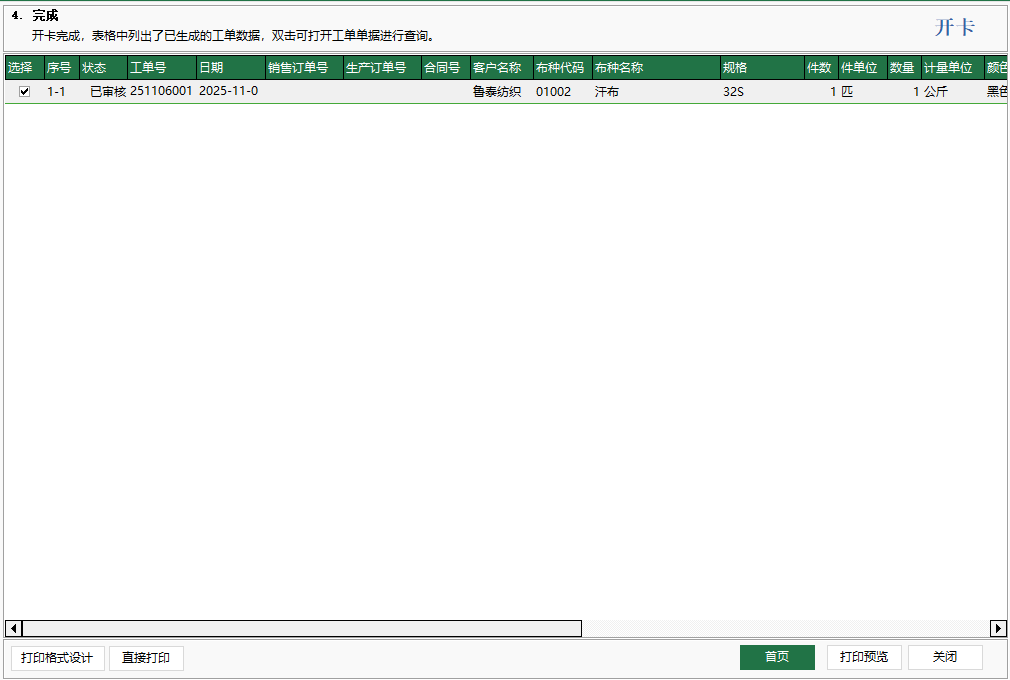Click the 首页 button
1010x680 pixels.
tap(777, 657)
